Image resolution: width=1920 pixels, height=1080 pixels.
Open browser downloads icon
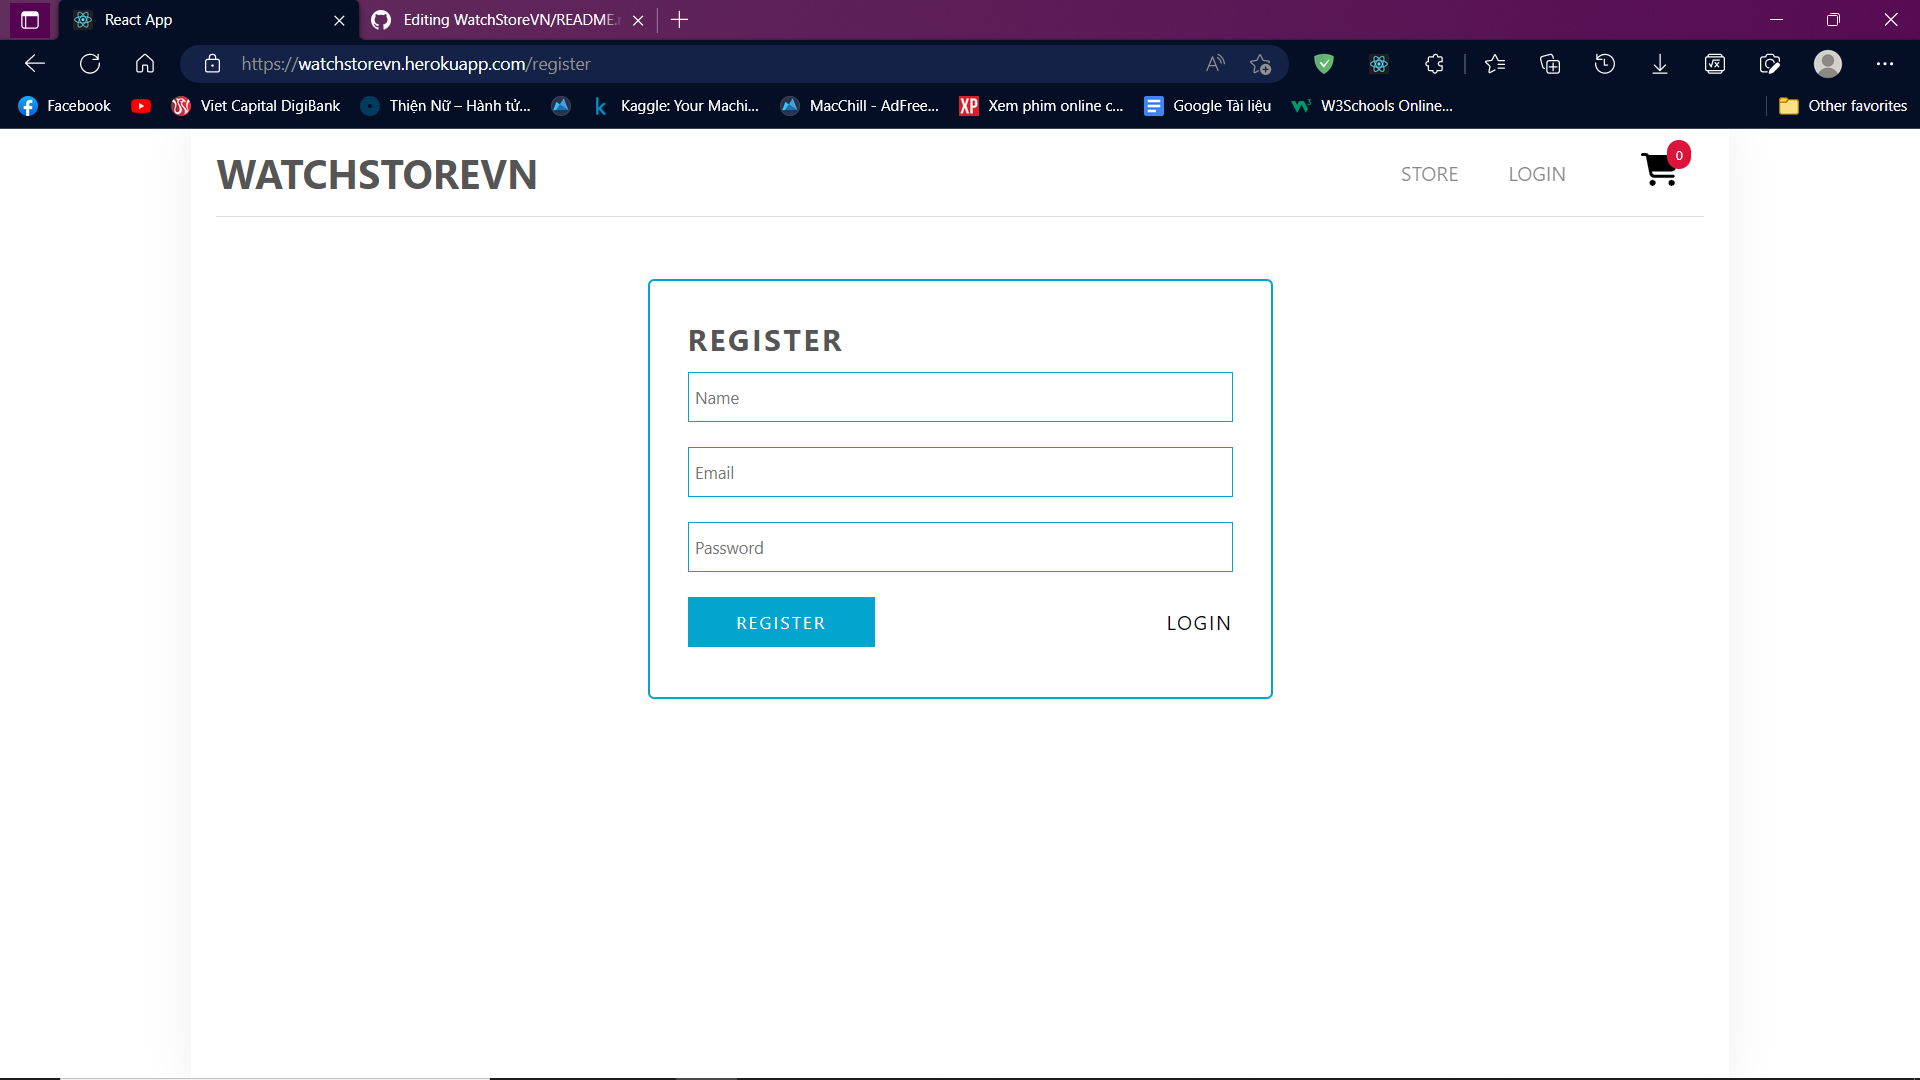click(1660, 64)
